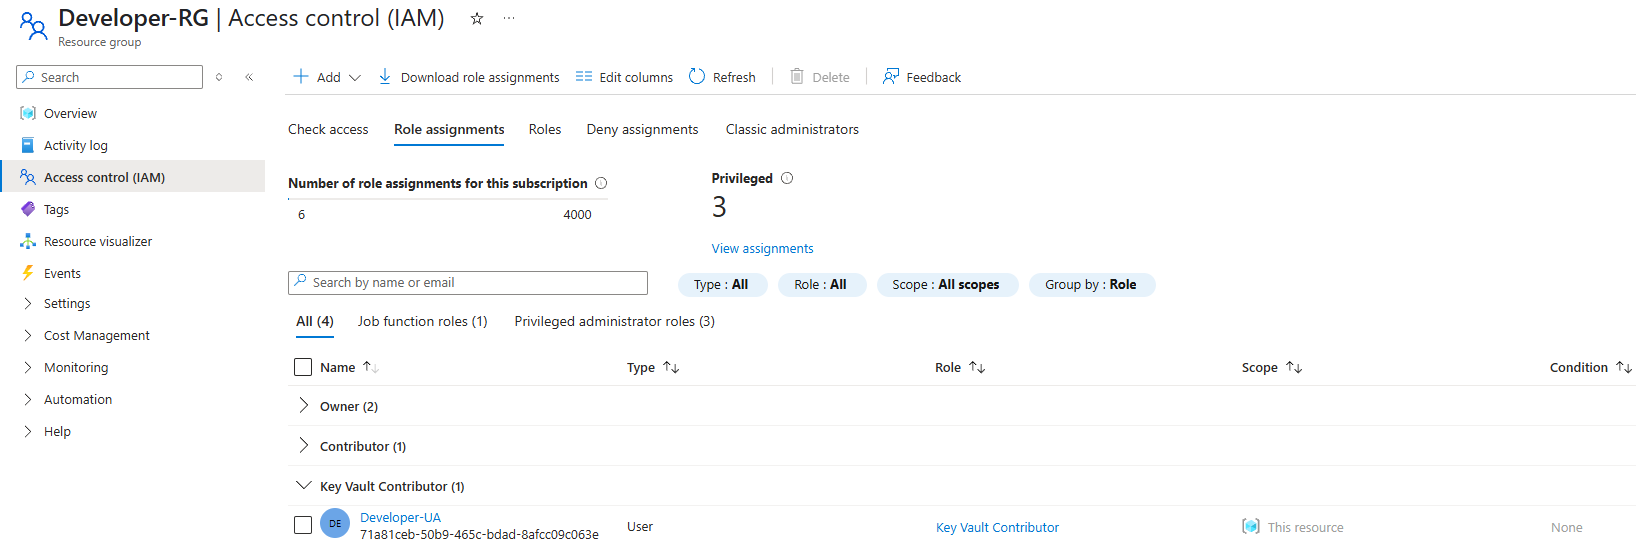Click info icon next to Privileged
Screen dimensions: 1636x544
pos(787,178)
